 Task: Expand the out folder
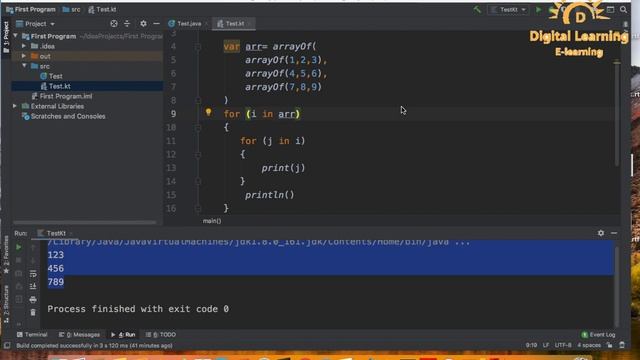point(24,56)
